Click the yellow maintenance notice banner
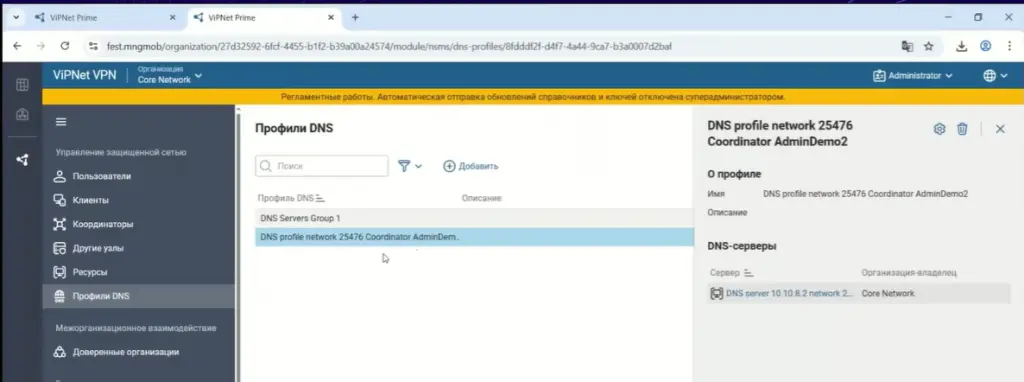The height and width of the screenshot is (382, 1024). pyautogui.click(x=532, y=97)
